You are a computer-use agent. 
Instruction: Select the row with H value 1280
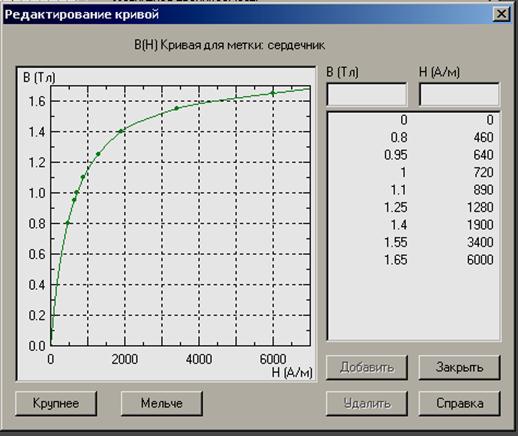tap(413, 207)
